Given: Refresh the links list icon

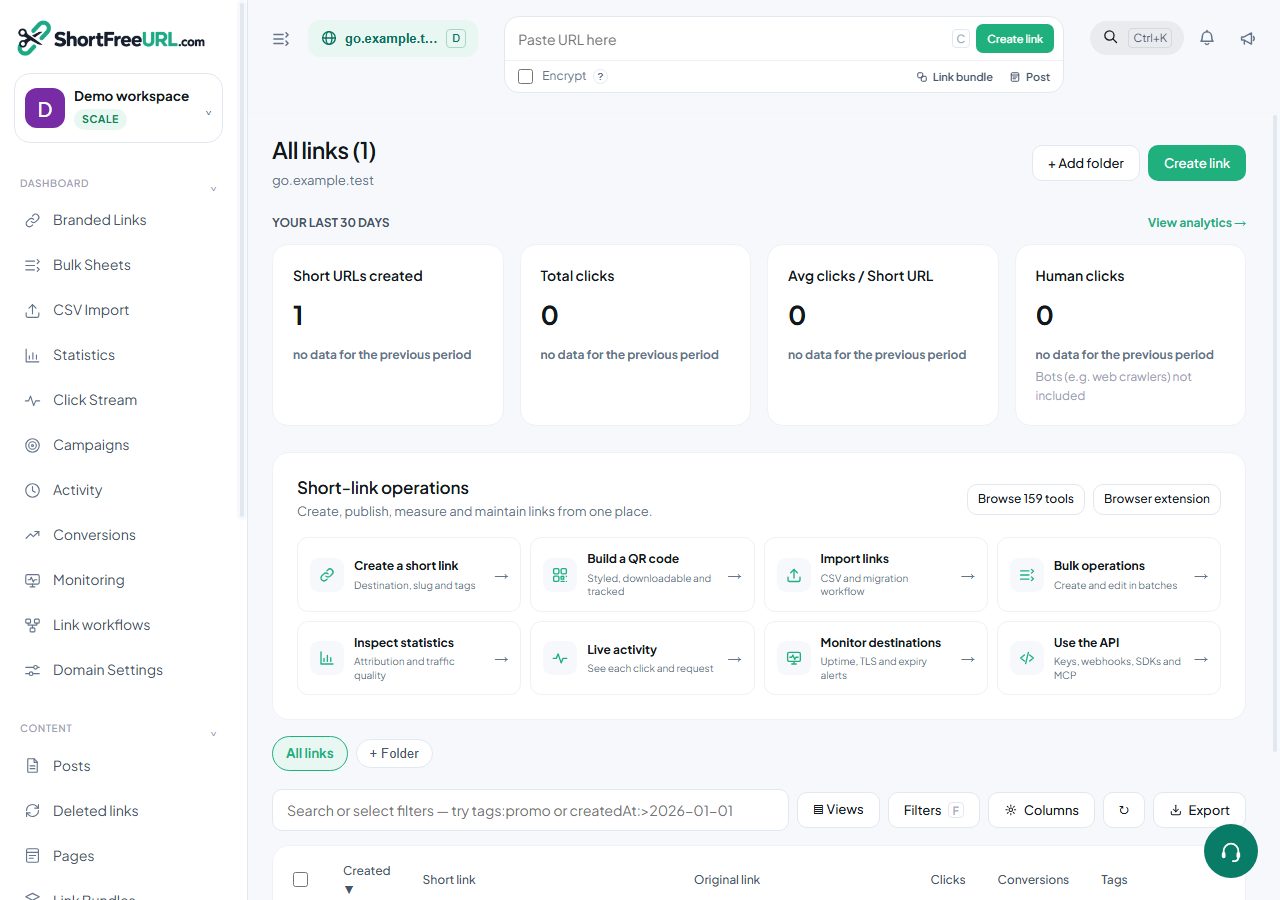Looking at the screenshot, I should 1124,810.
